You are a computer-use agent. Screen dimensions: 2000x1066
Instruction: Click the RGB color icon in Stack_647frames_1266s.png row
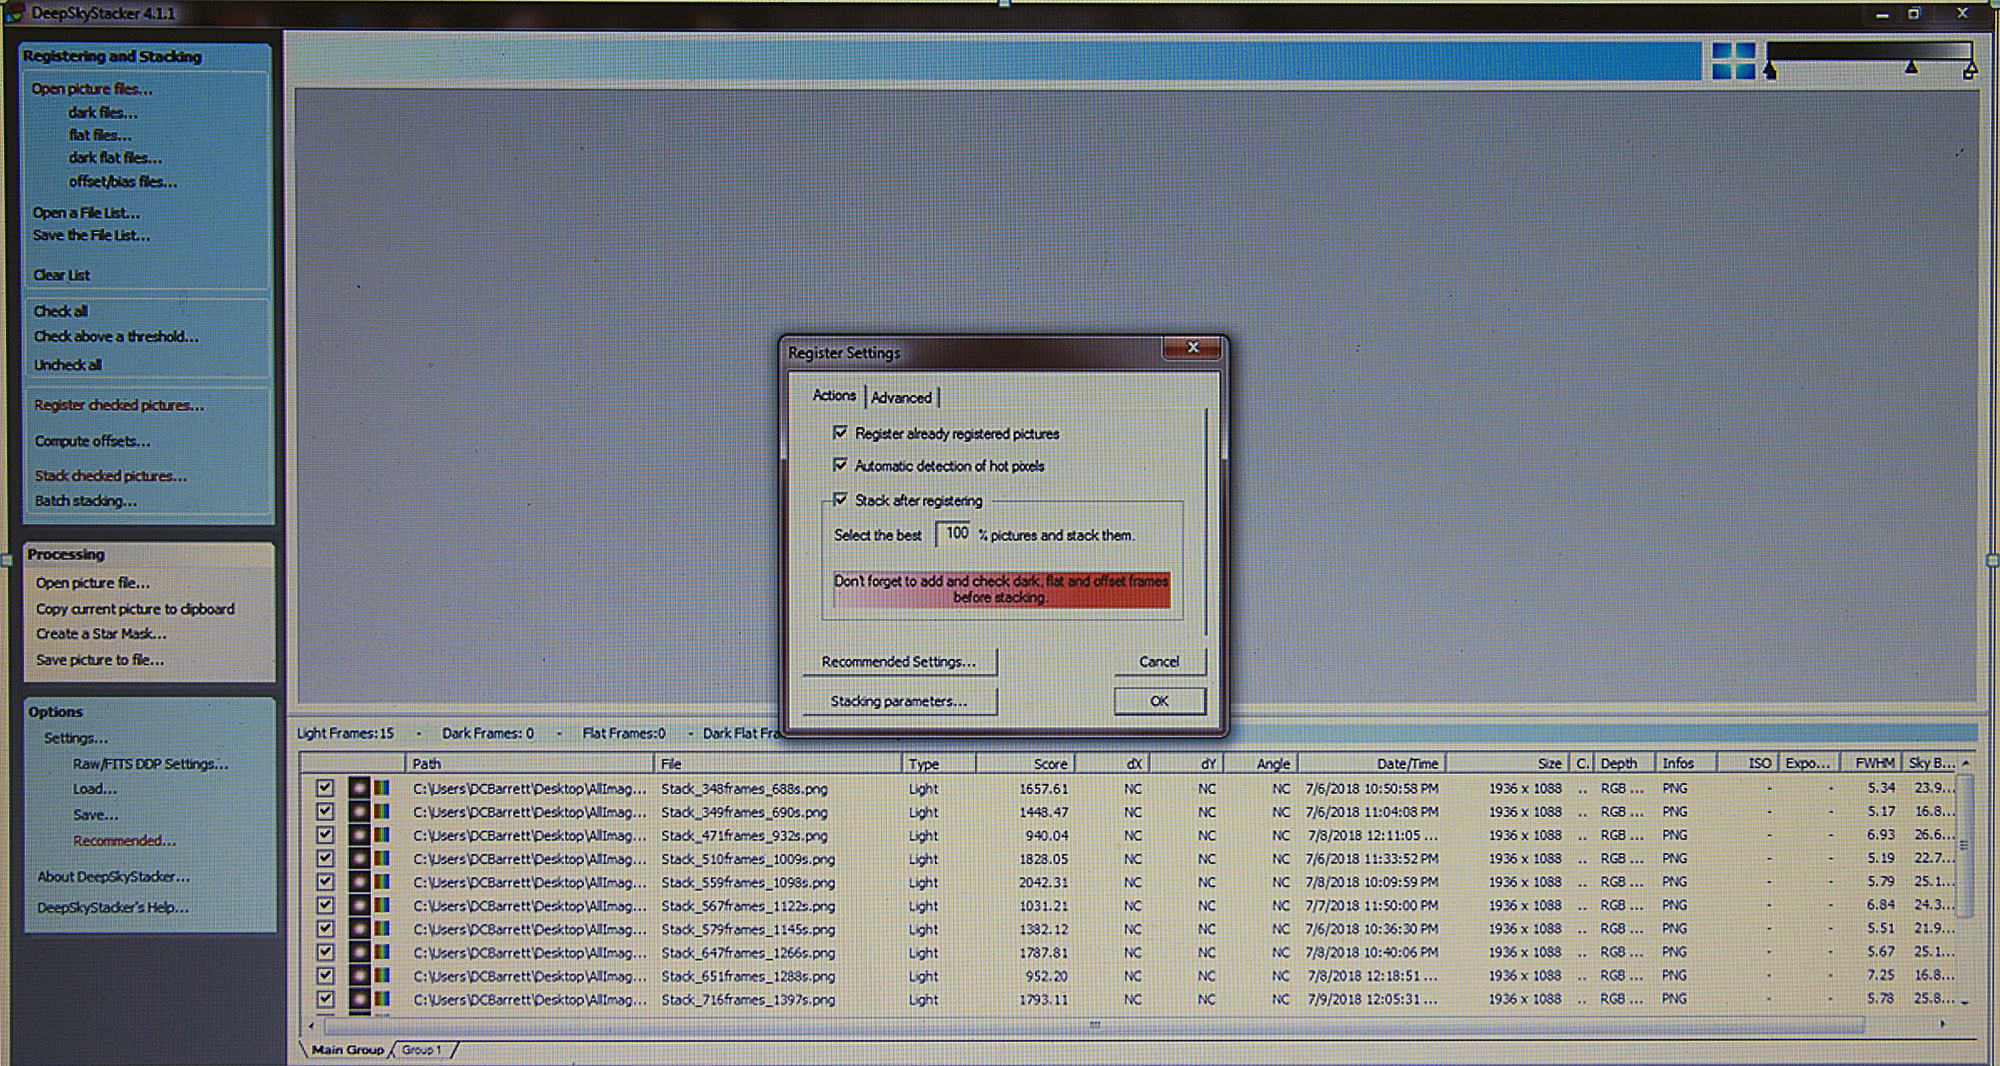(382, 953)
